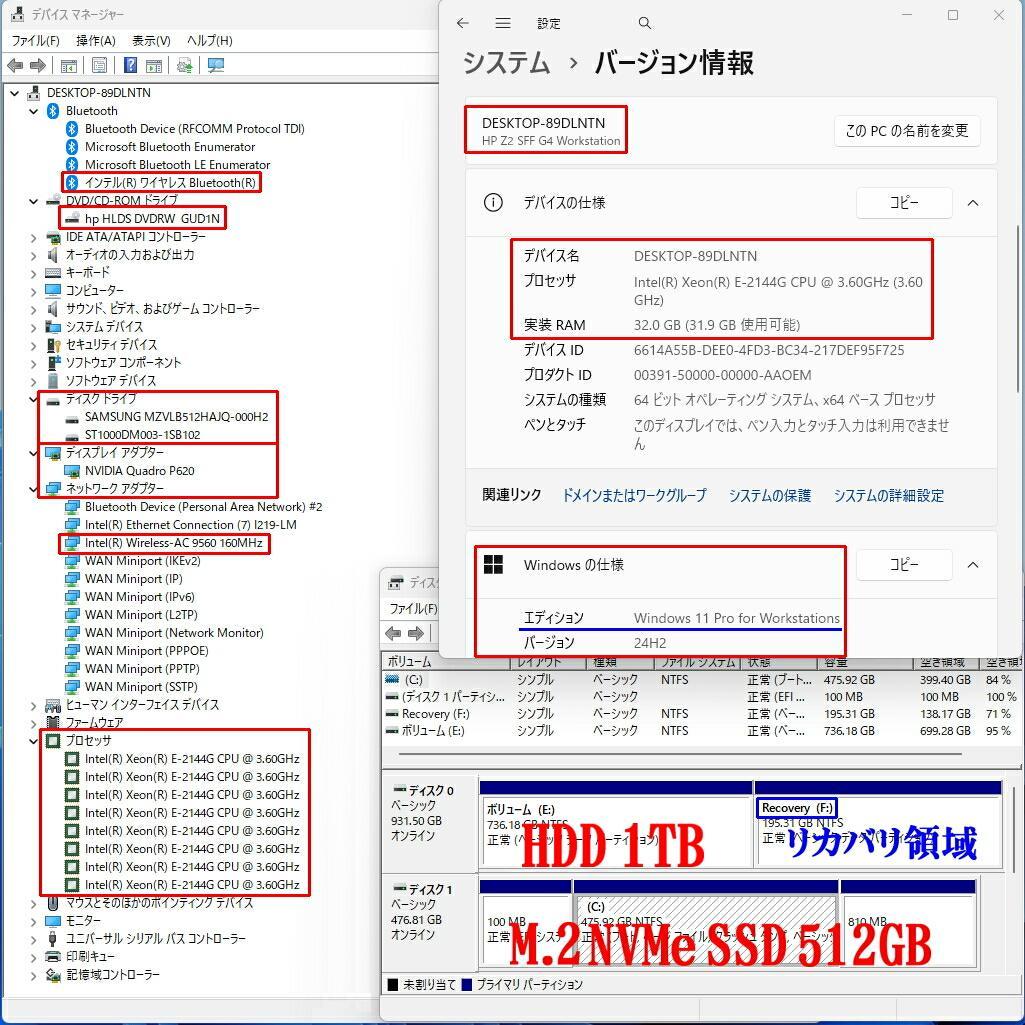Screen dimensions: 1025x1025
Task: Click the back navigation arrow in Device Manager toolbar
Action: 16,64
